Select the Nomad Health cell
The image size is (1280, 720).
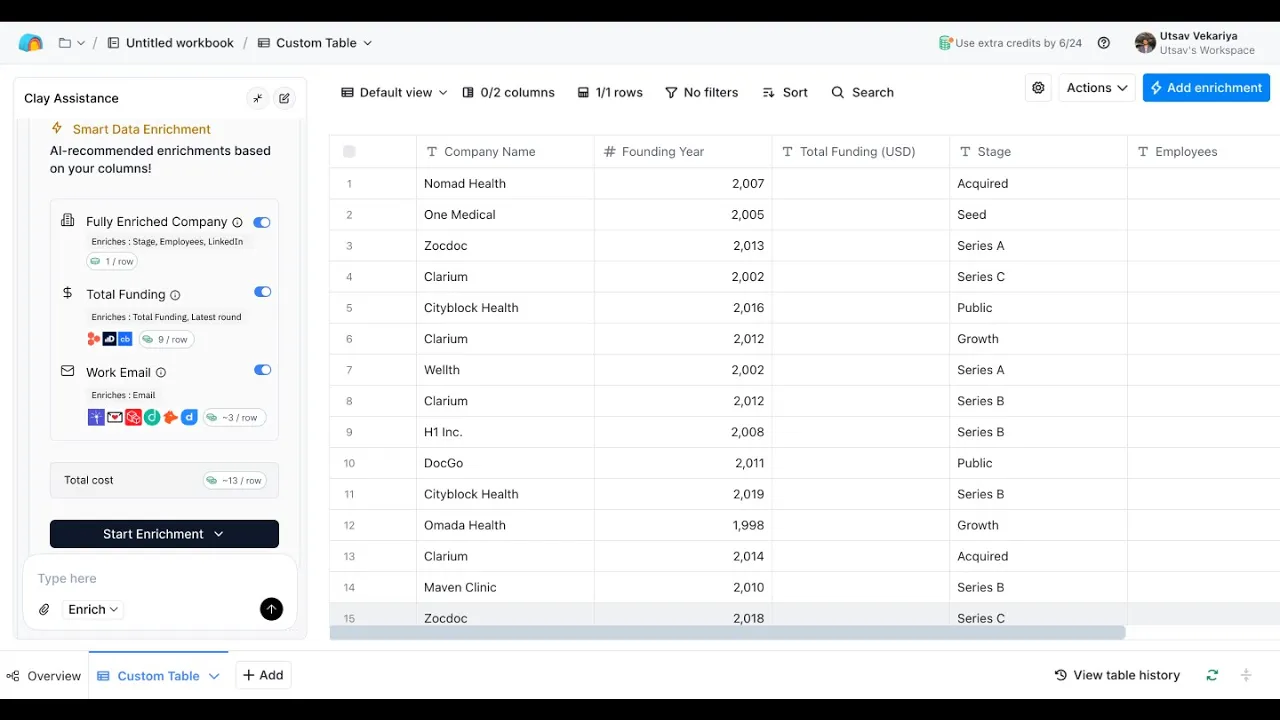pyautogui.click(x=505, y=184)
